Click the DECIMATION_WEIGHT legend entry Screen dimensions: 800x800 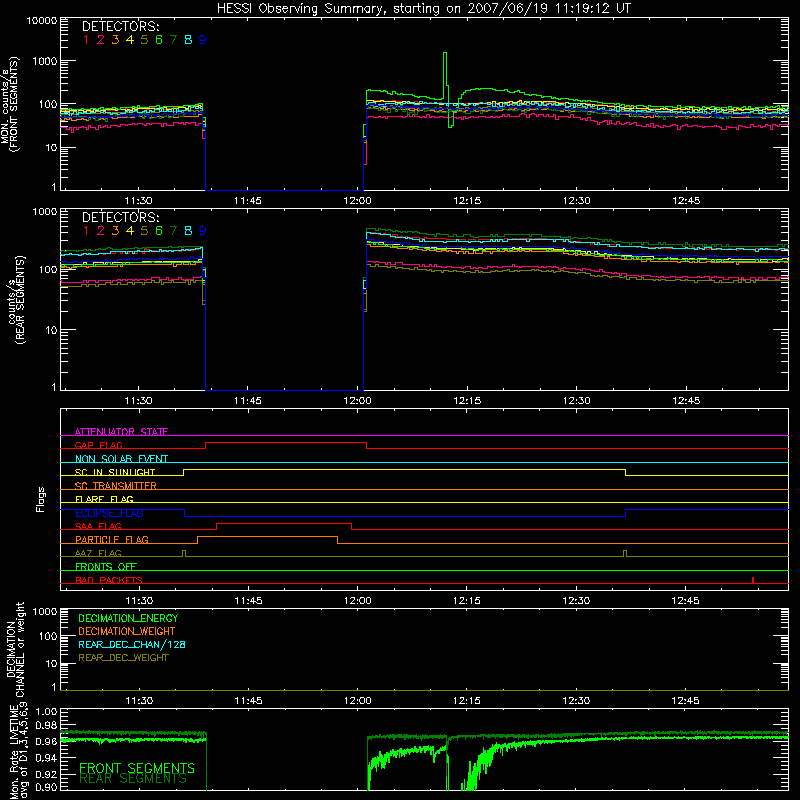click(x=127, y=631)
